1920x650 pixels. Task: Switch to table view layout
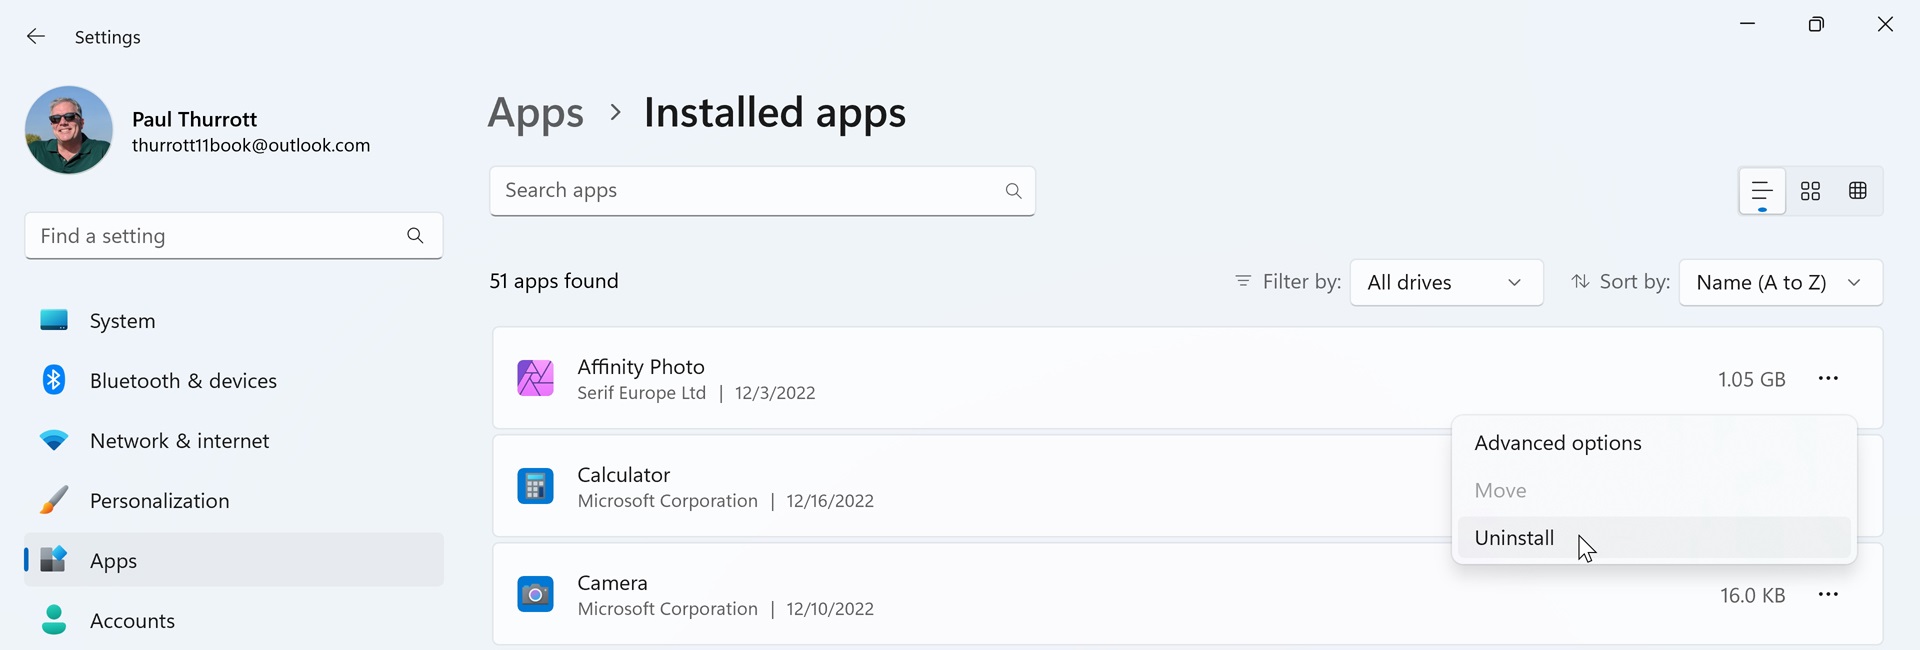click(1858, 191)
